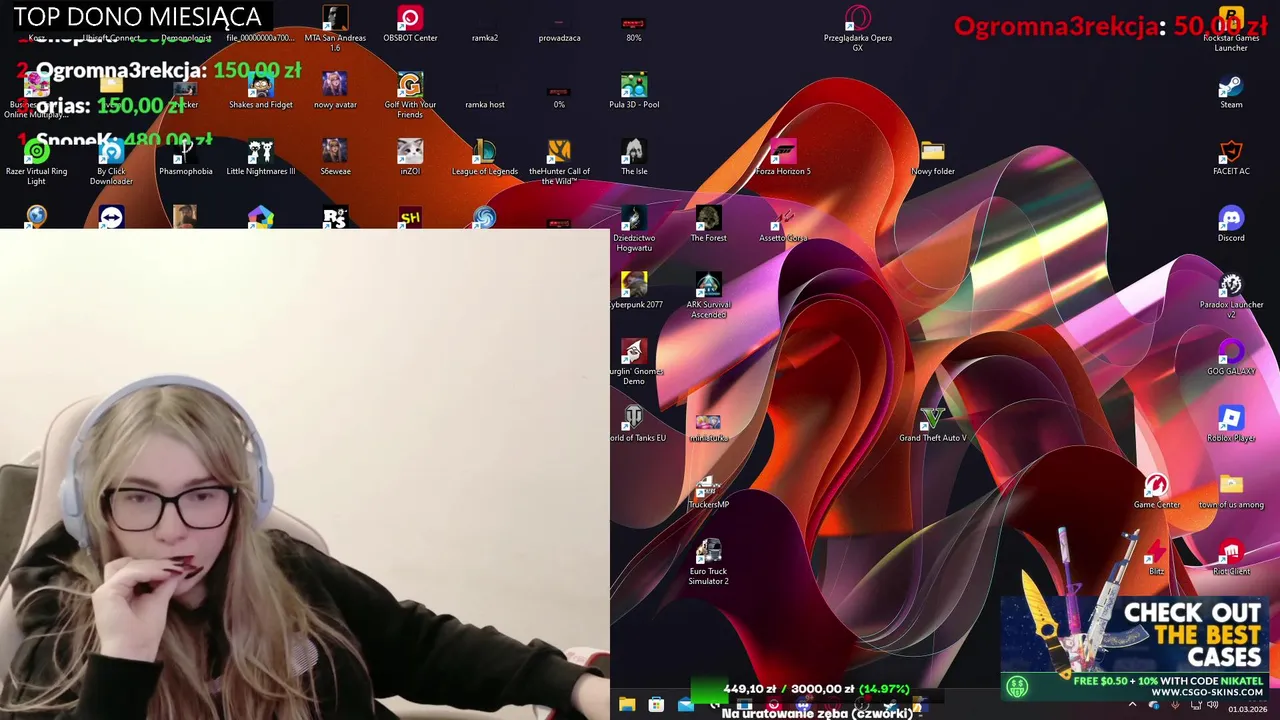This screenshot has height=720, width=1280.
Task: Select the S6eweae image file
Action: coord(335,158)
